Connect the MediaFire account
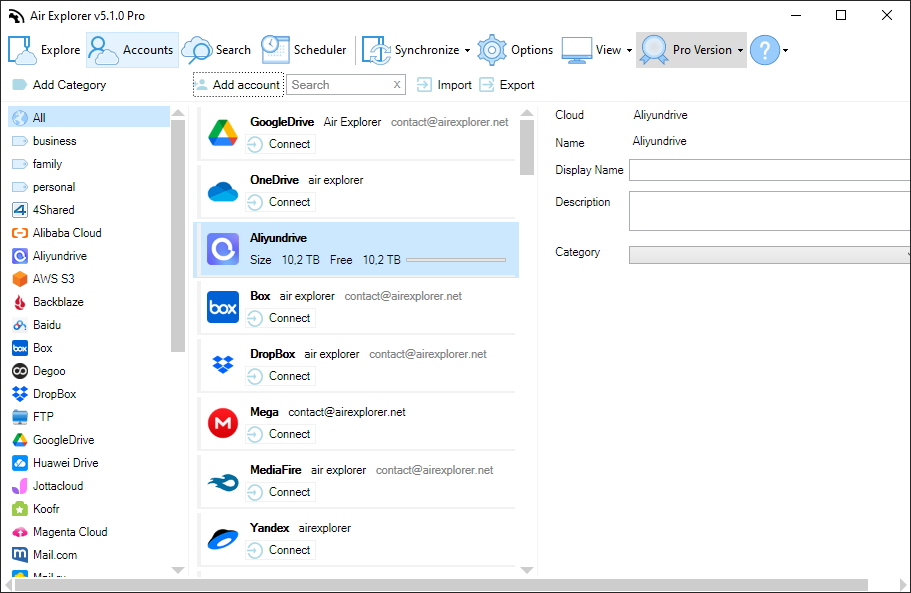911x593 pixels. 280,493
